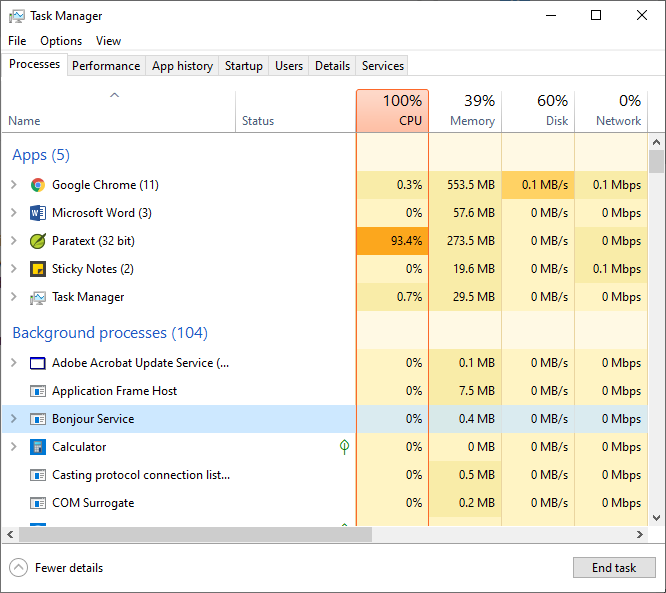Click the Task Manager row icon

[x=38, y=297]
